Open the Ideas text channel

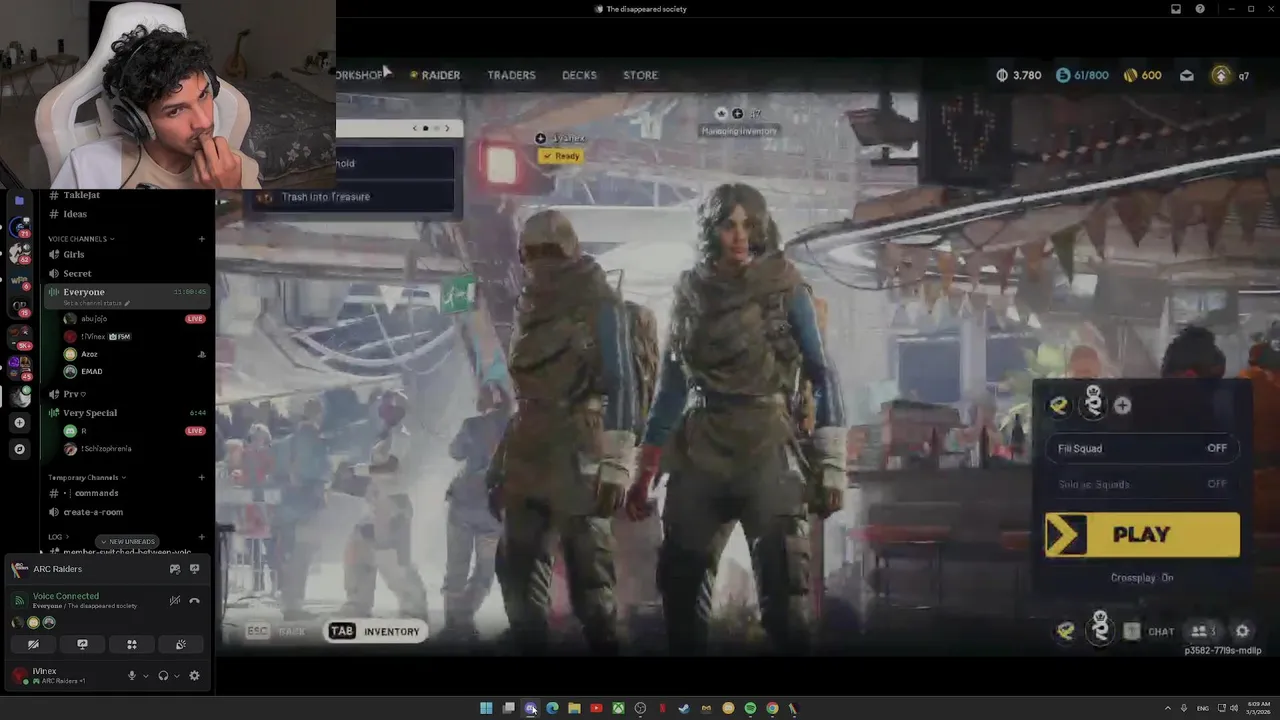point(125,214)
